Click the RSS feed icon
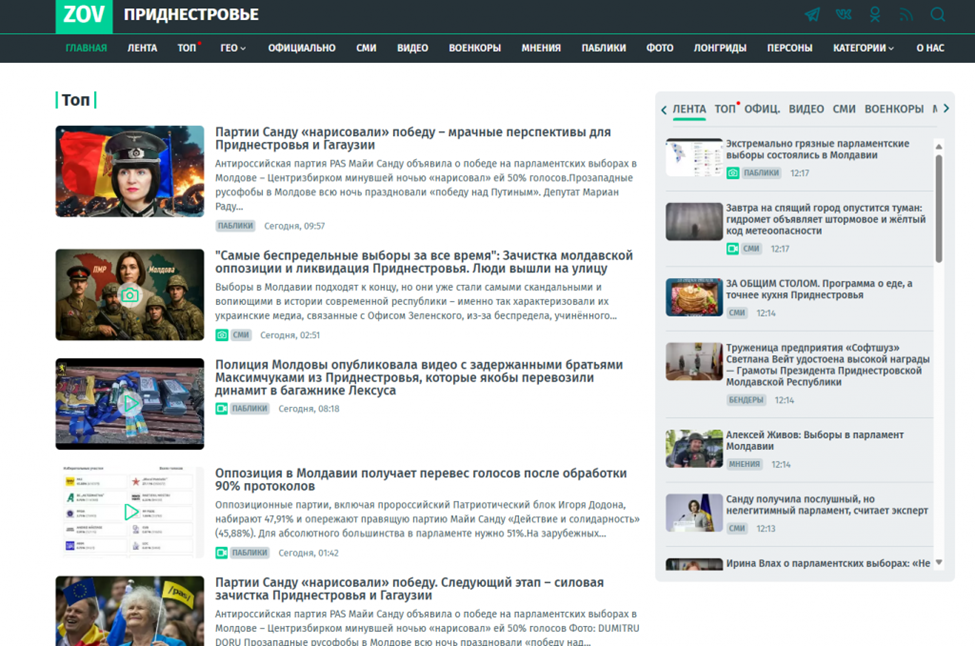The height and width of the screenshot is (646, 975). point(906,15)
